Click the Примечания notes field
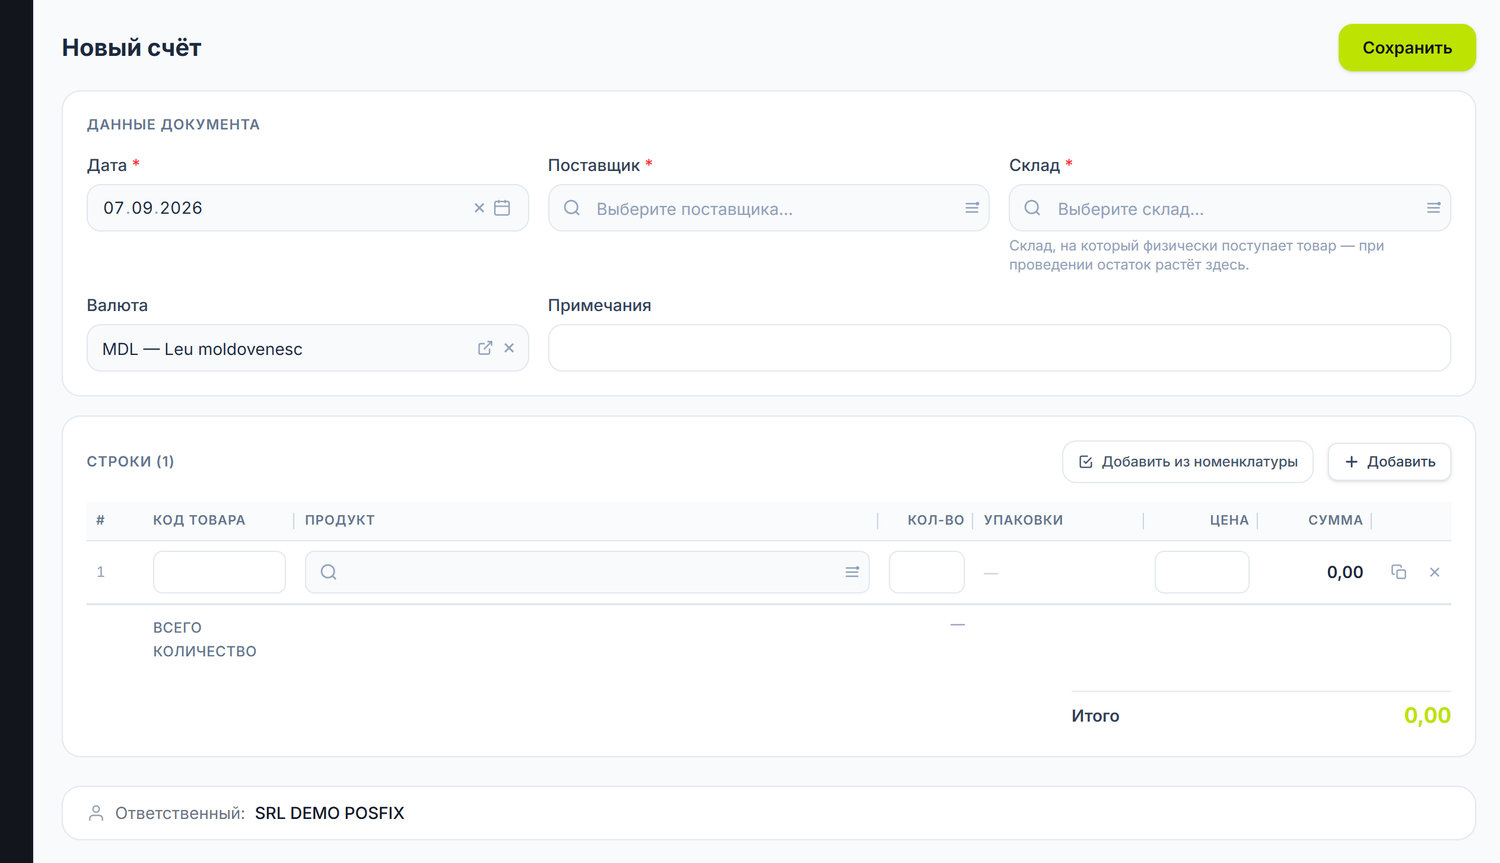The image size is (1500, 863). coord(999,348)
